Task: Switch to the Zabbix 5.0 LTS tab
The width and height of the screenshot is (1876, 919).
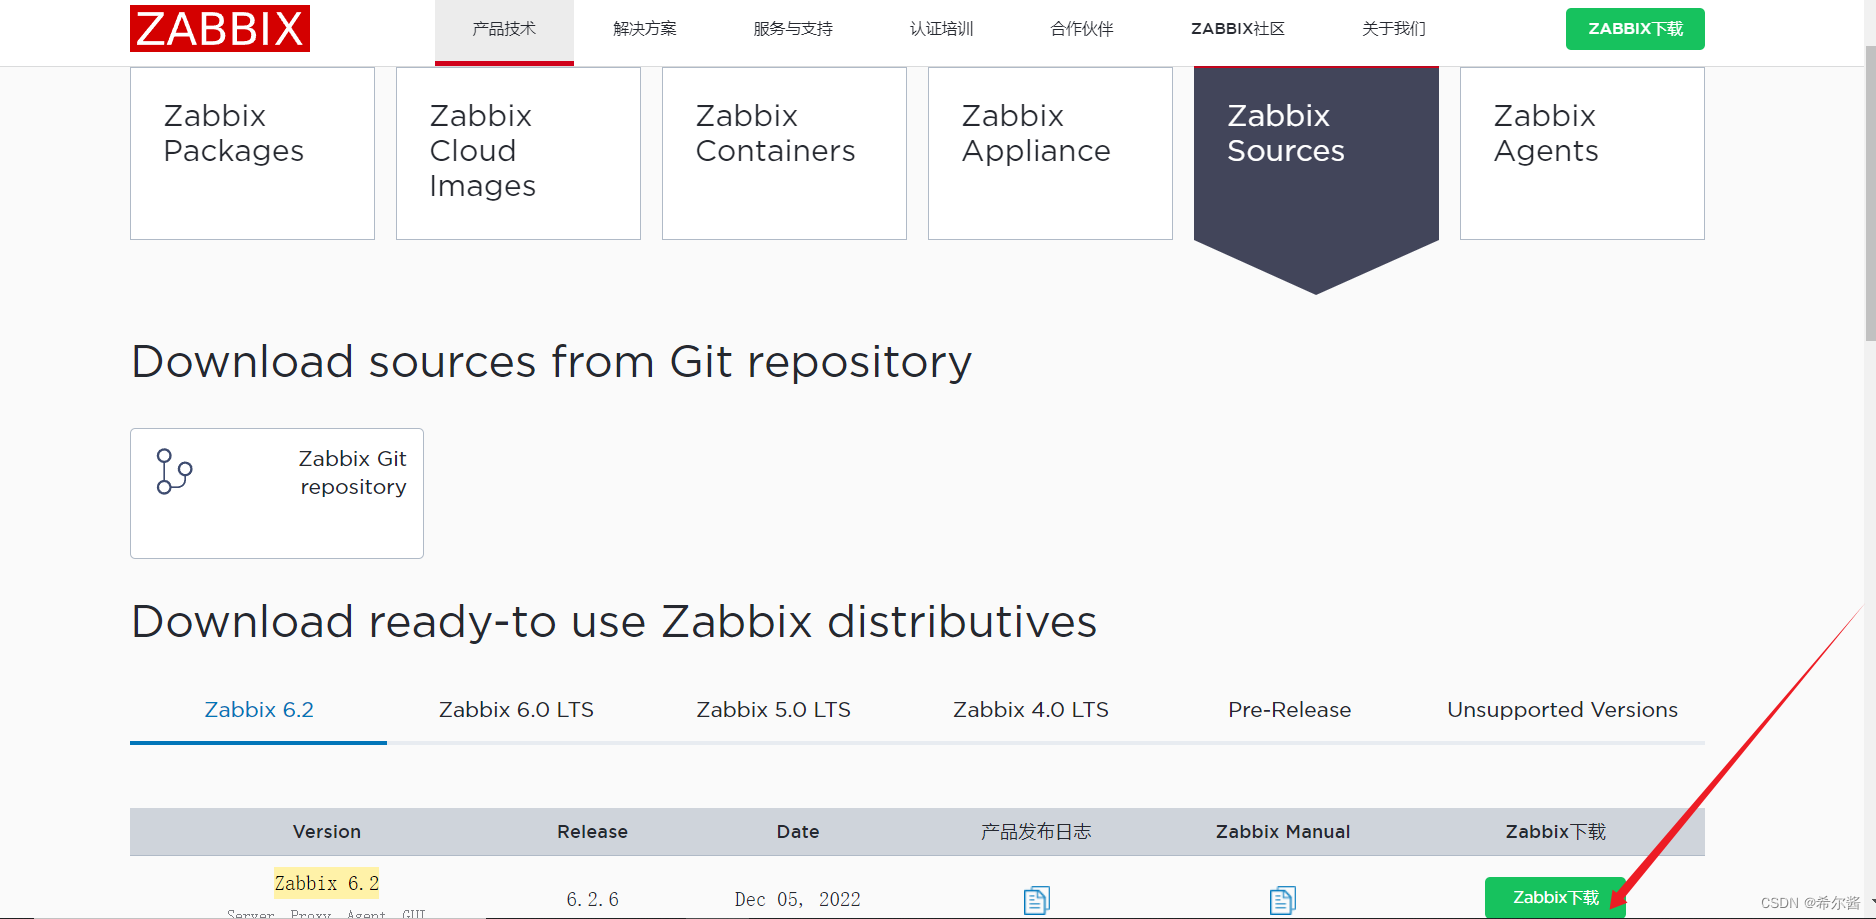Action: pos(773,709)
